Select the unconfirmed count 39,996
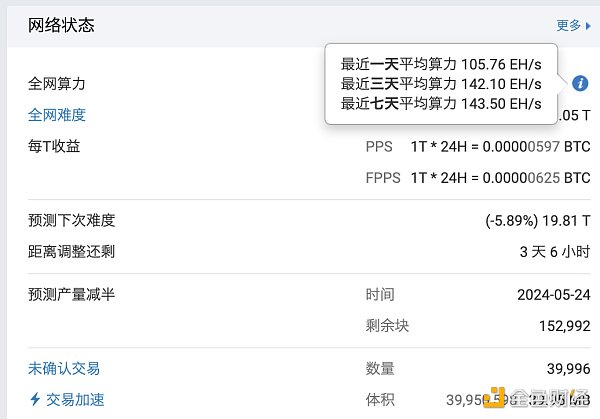 [x=565, y=368]
